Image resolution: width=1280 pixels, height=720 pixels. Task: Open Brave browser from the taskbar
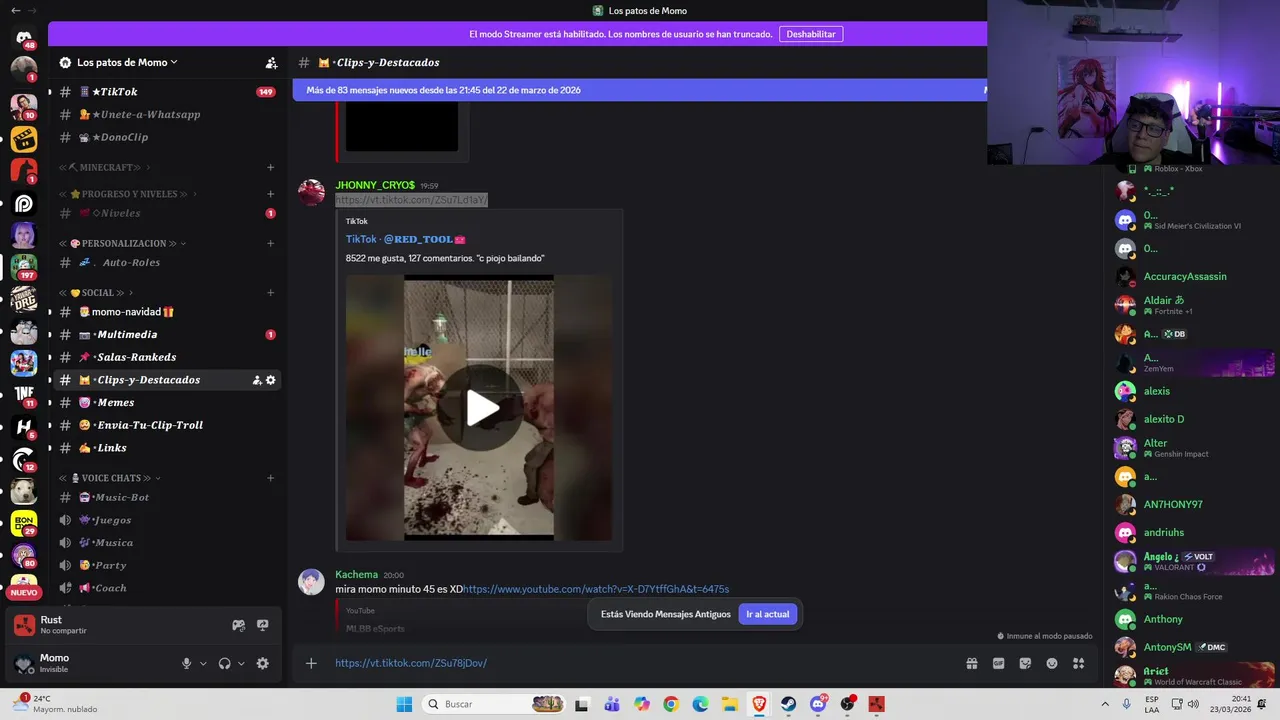[x=759, y=704]
